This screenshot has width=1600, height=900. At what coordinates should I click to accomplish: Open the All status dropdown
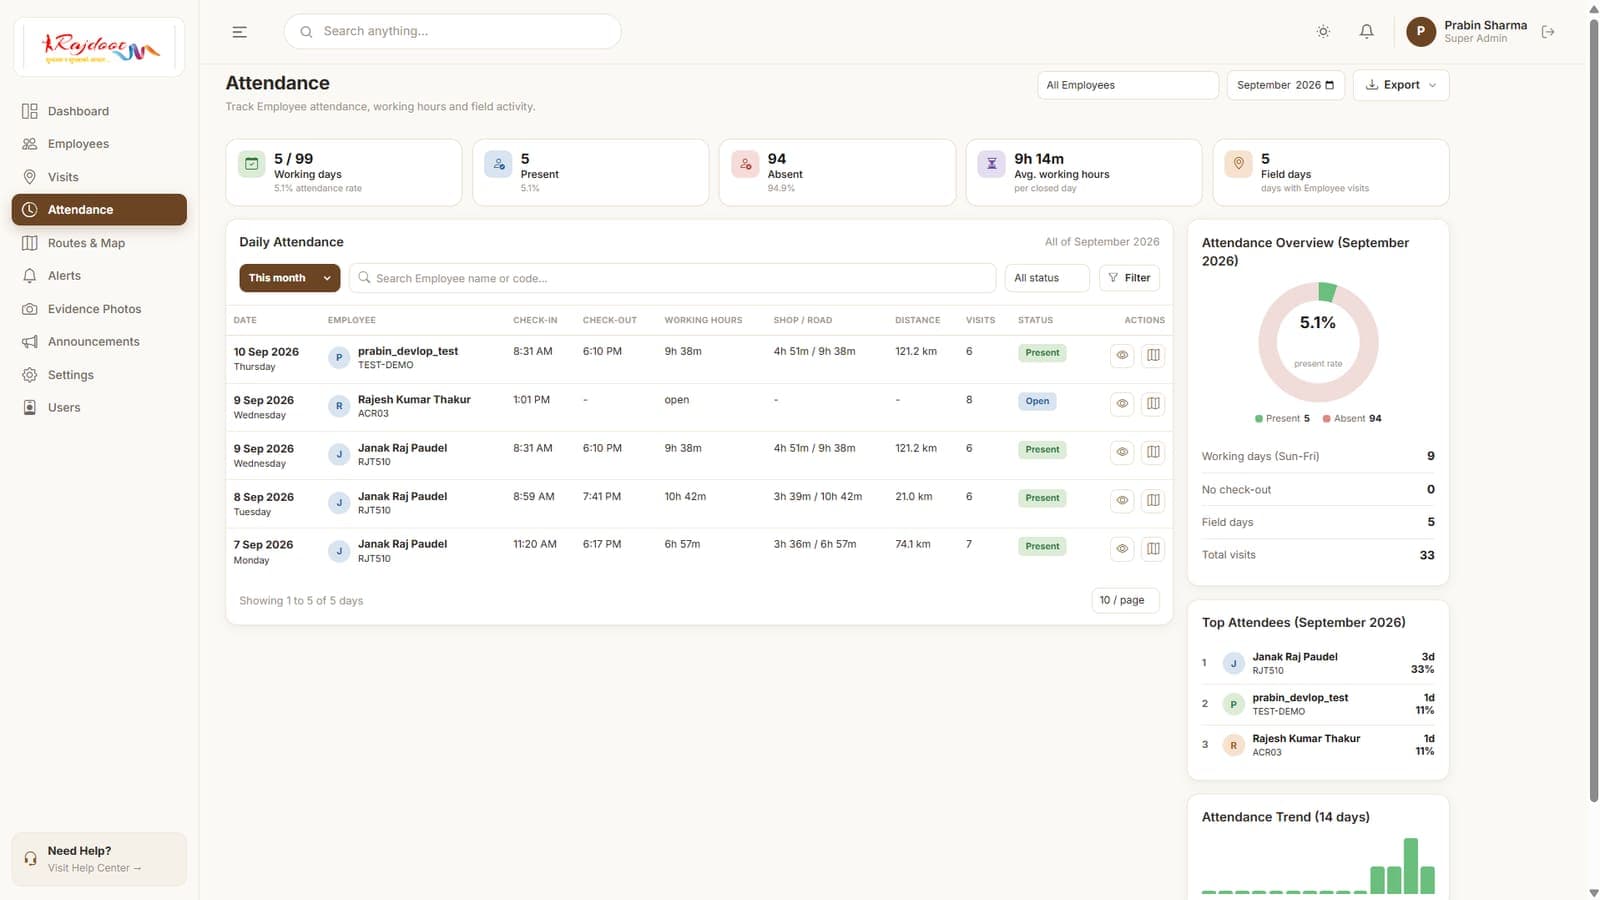[1047, 278]
